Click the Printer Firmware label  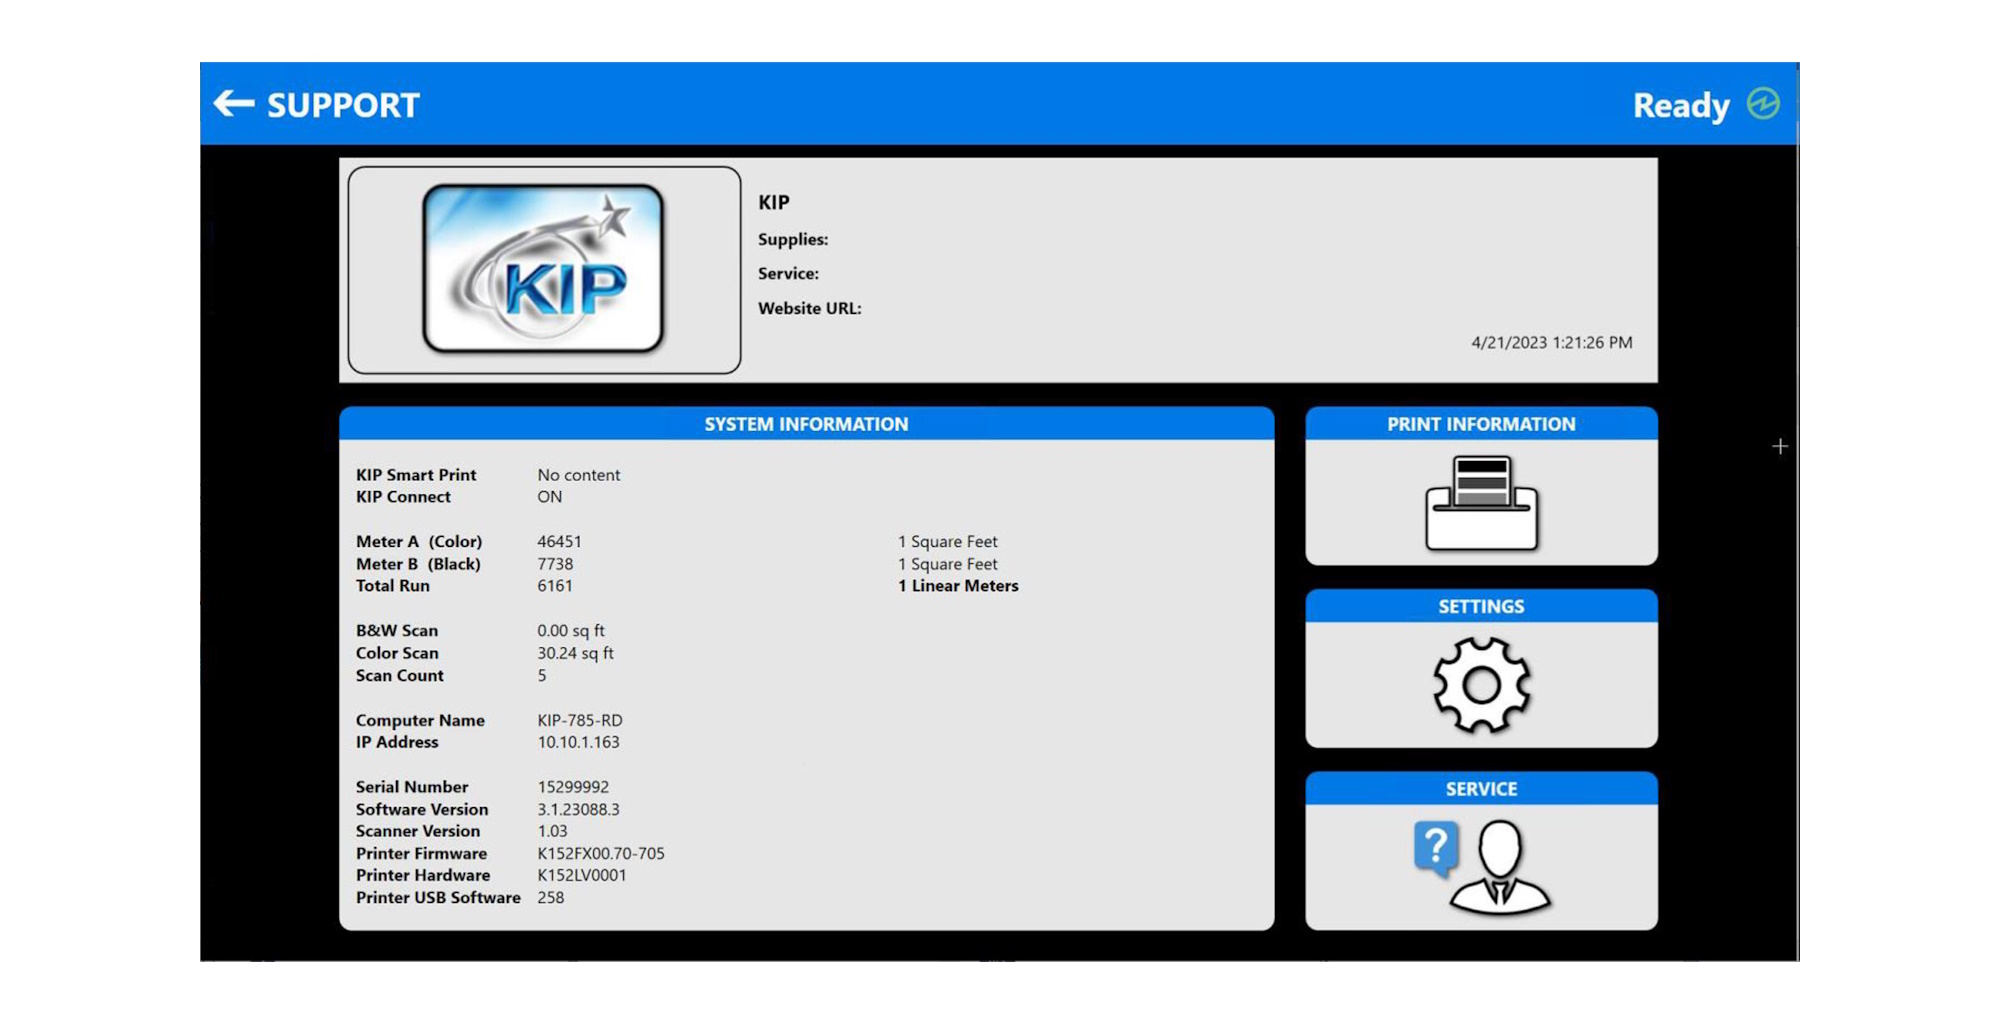(421, 854)
